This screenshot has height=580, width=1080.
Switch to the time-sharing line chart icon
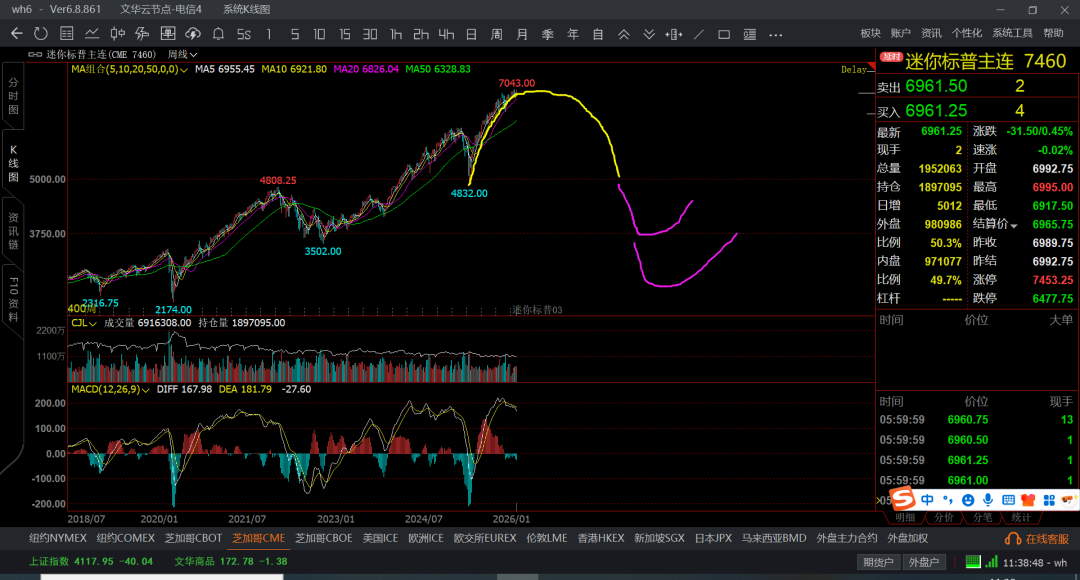[92, 34]
